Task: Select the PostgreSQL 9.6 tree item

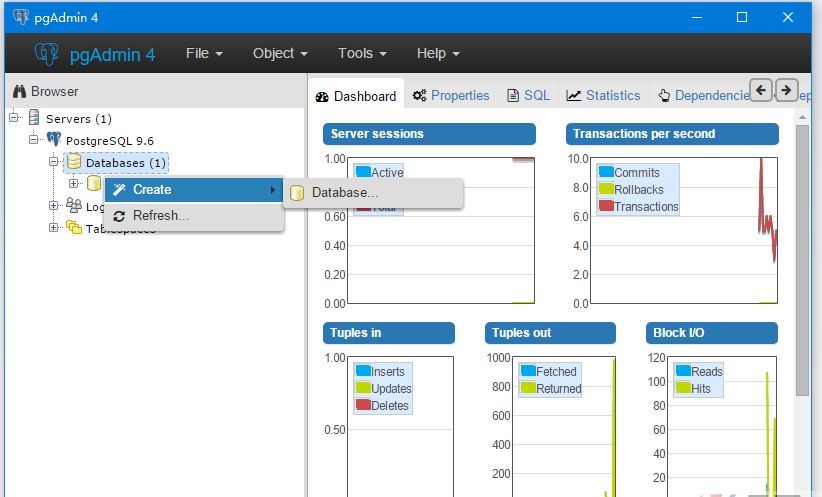Action: tap(110, 141)
